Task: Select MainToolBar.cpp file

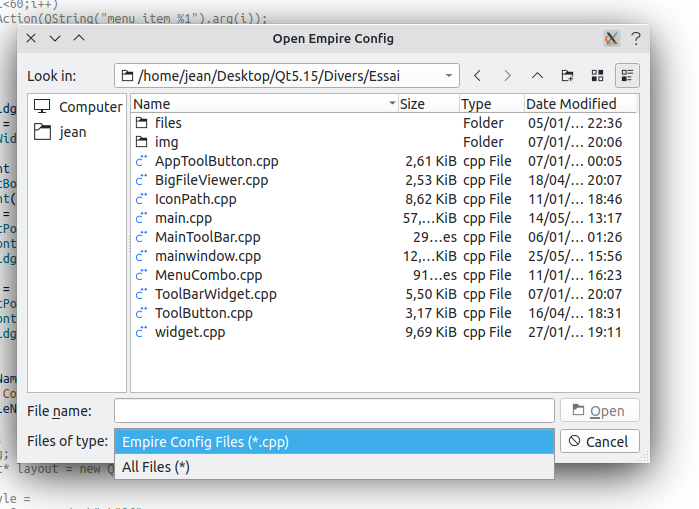Action: click(208, 238)
